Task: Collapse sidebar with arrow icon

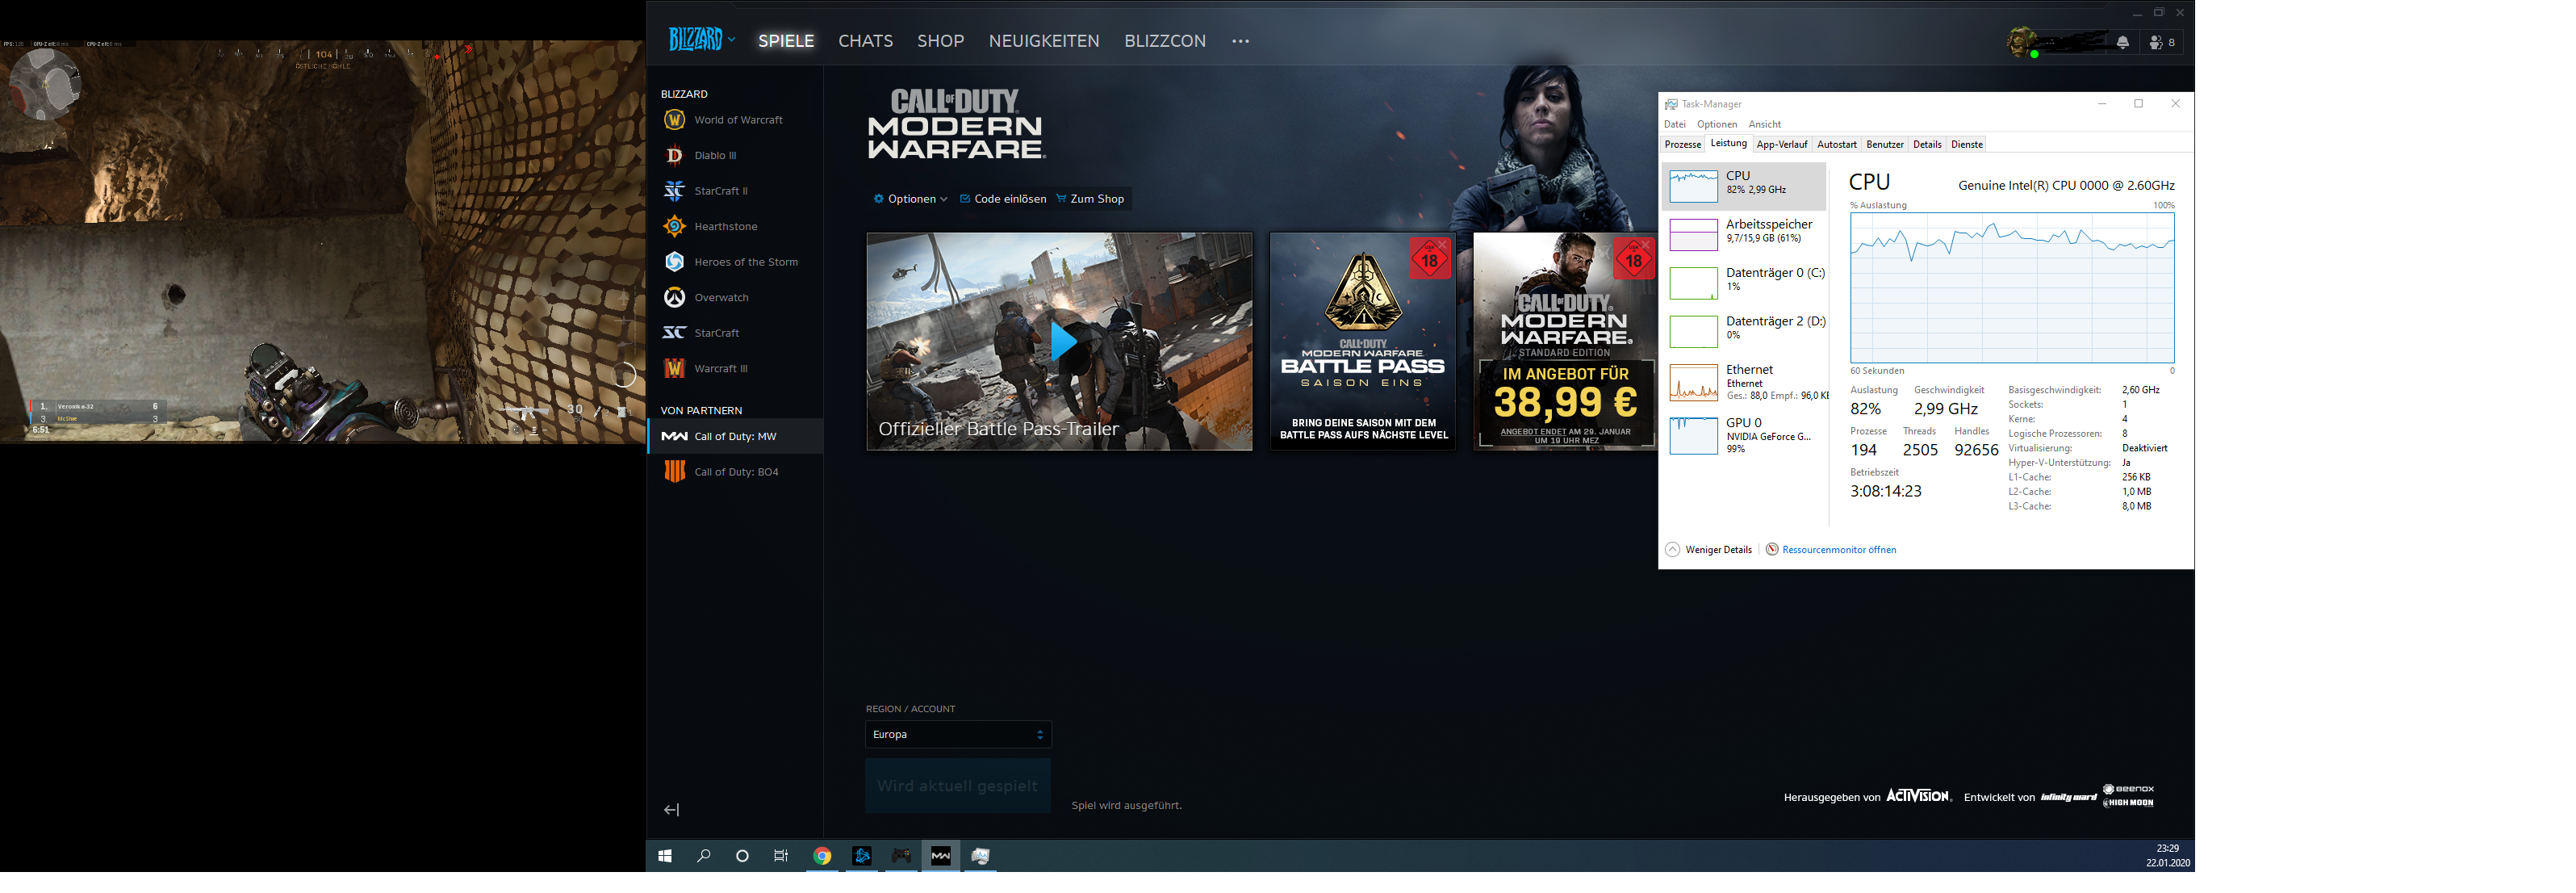Action: [x=672, y=811]
